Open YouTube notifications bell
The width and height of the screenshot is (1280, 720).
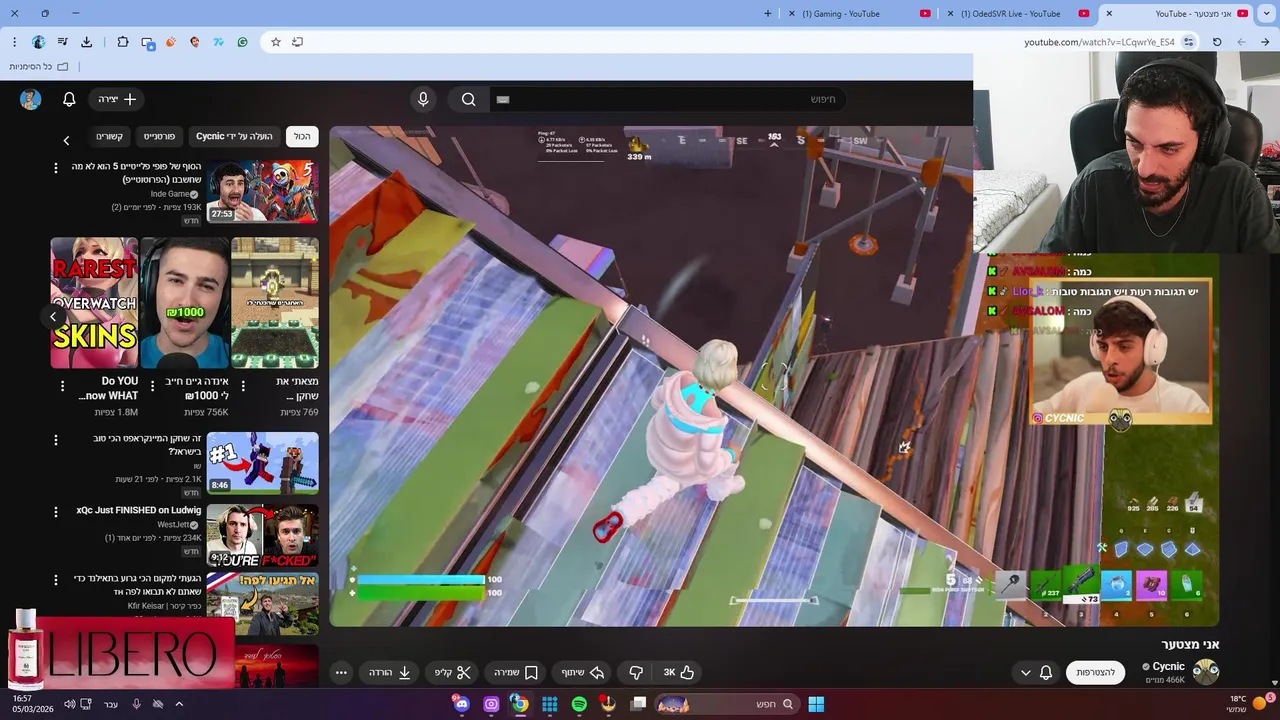tap(69, 99)
